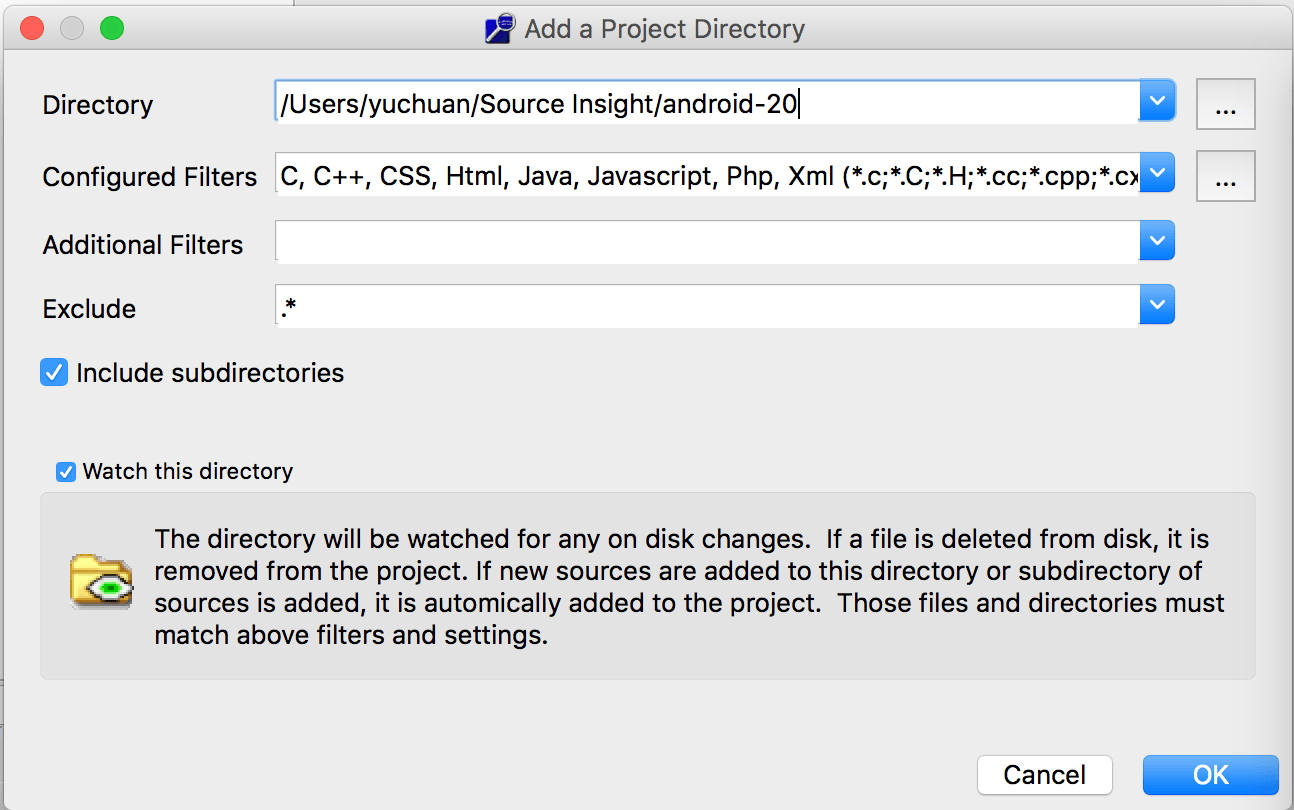
Task: Dismiss the dialog with Cancel
Action: point(1045,775)
